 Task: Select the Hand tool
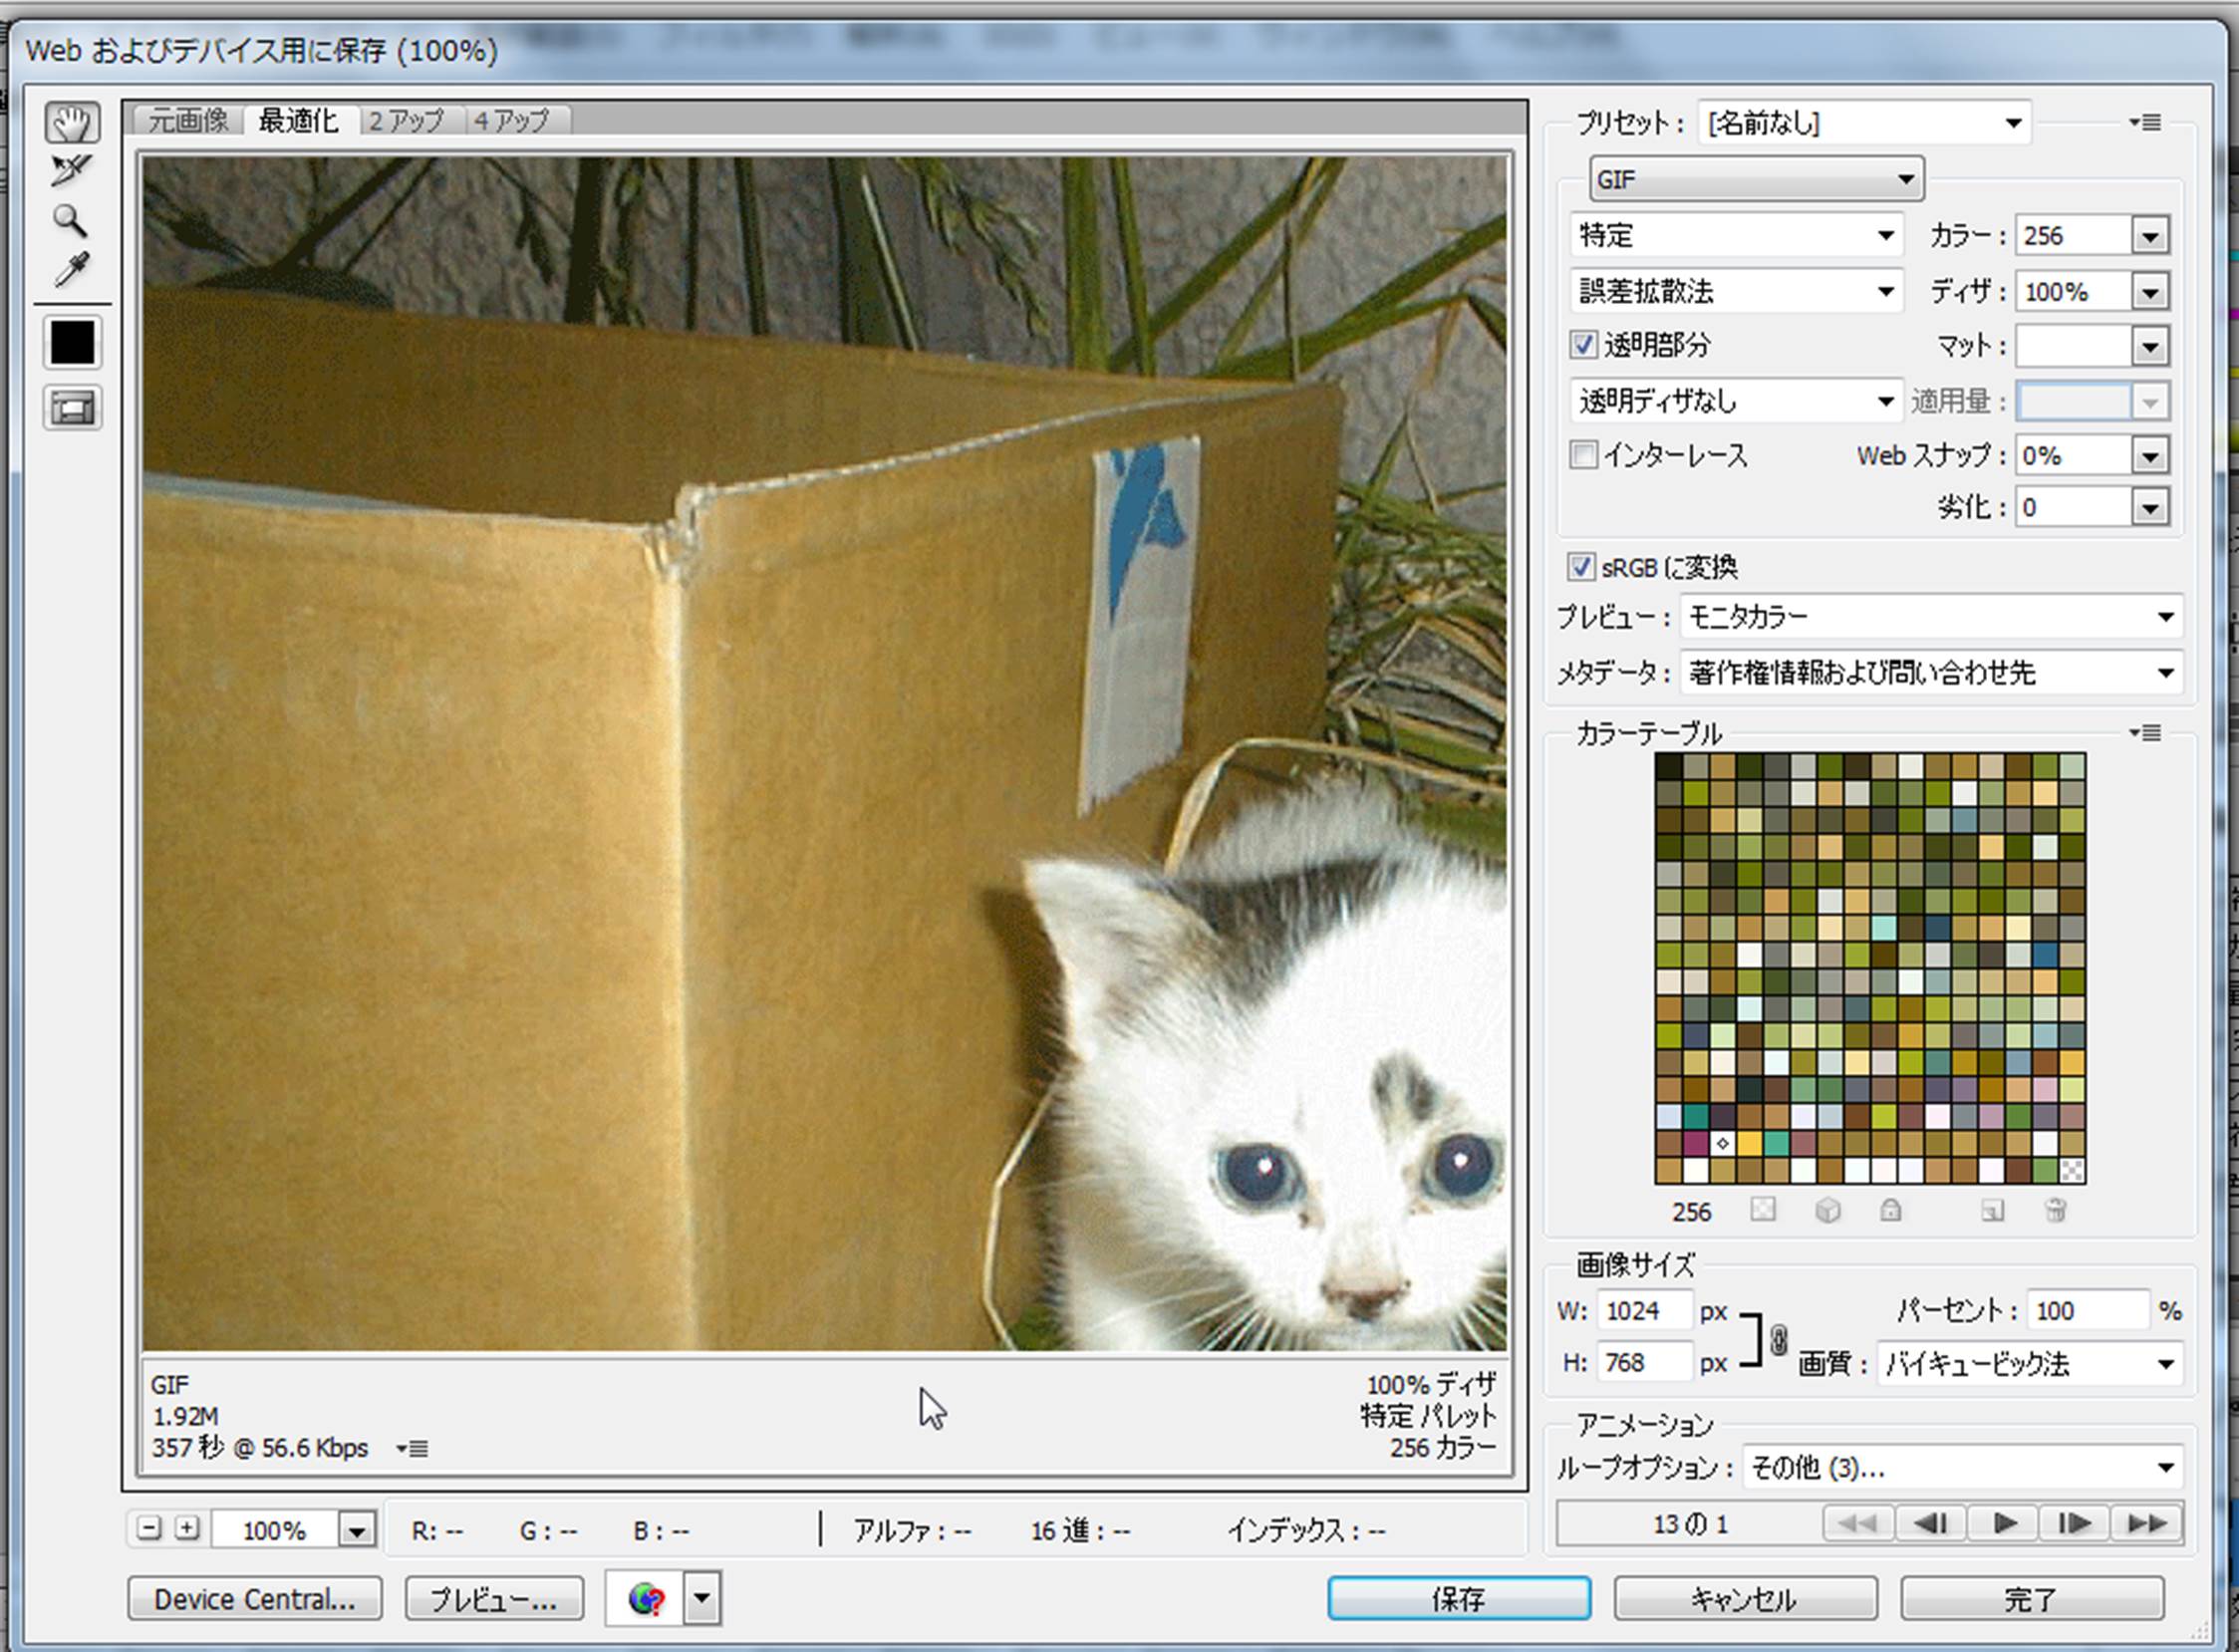72,123
